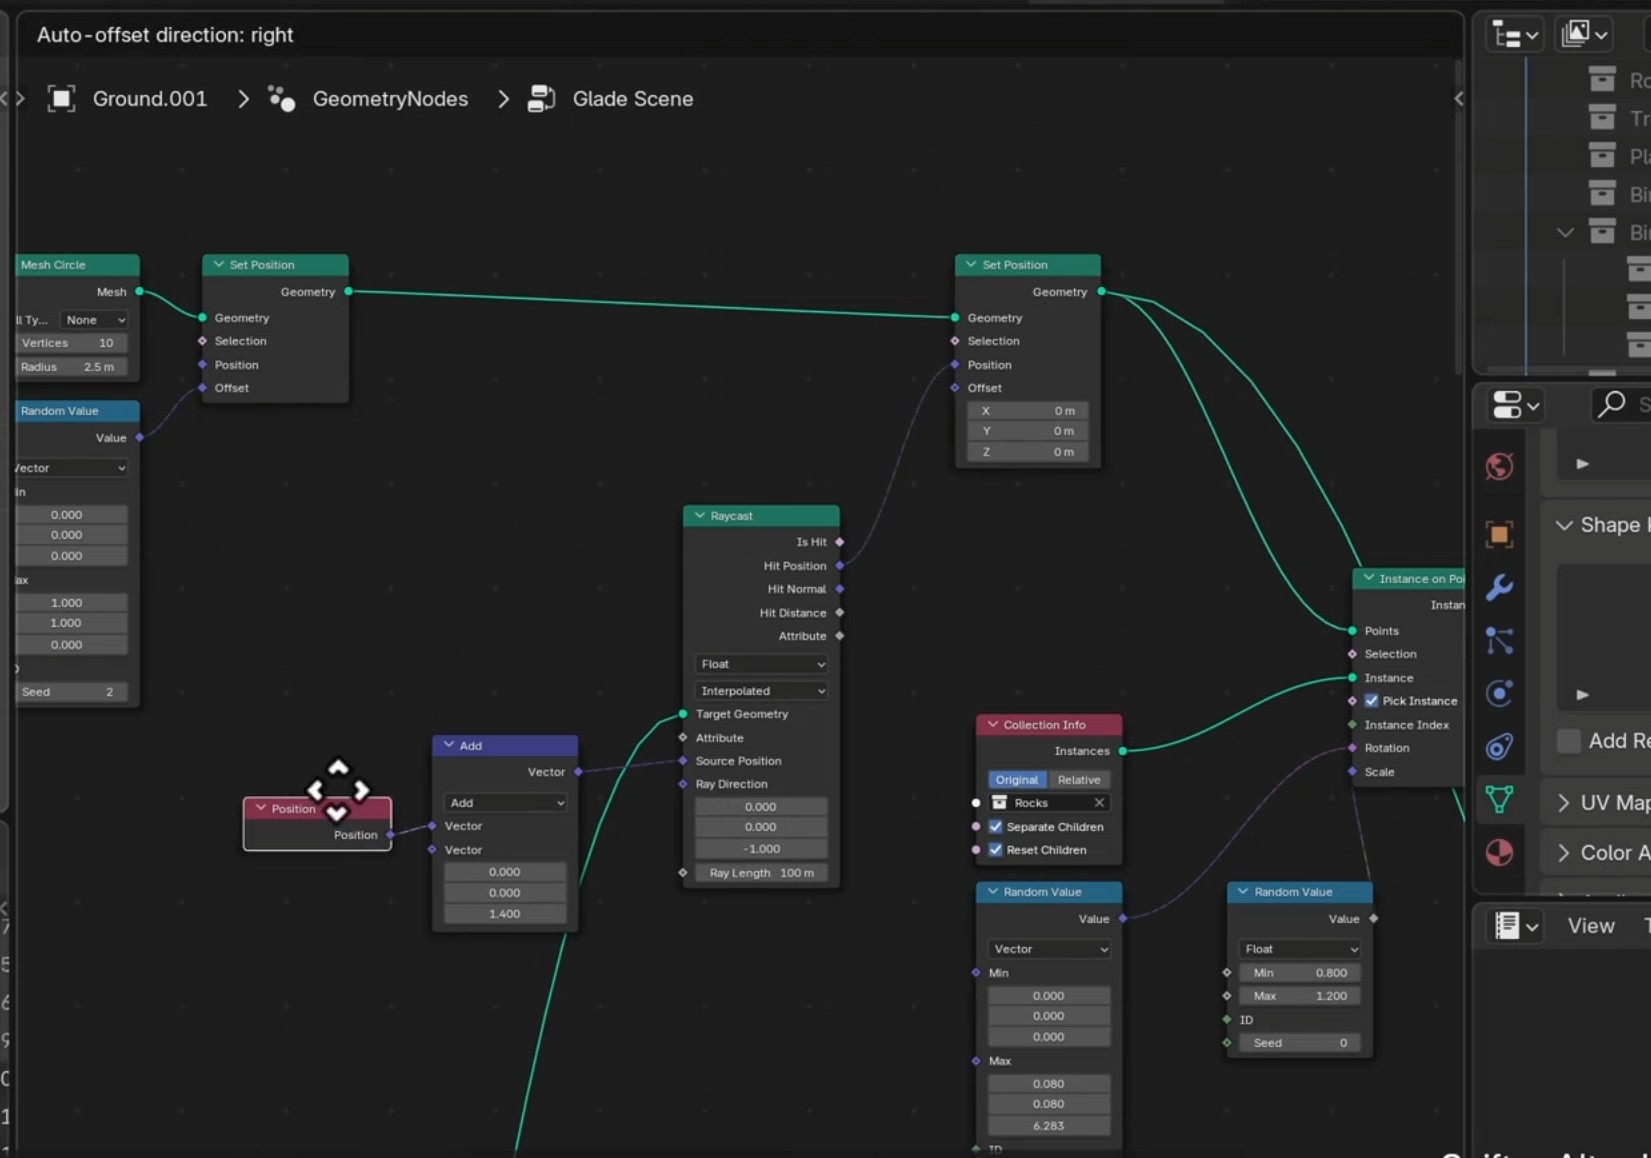The width and height of the screenshot is (1651, 1158).
Task: Disable Reset Children checkbox
Action: point(995,850)
